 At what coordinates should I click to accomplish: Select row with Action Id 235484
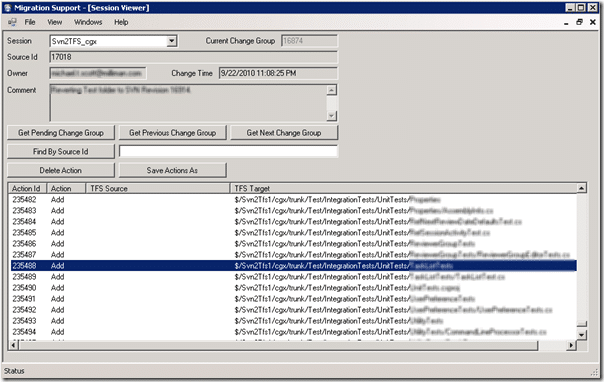coord(293,222)
